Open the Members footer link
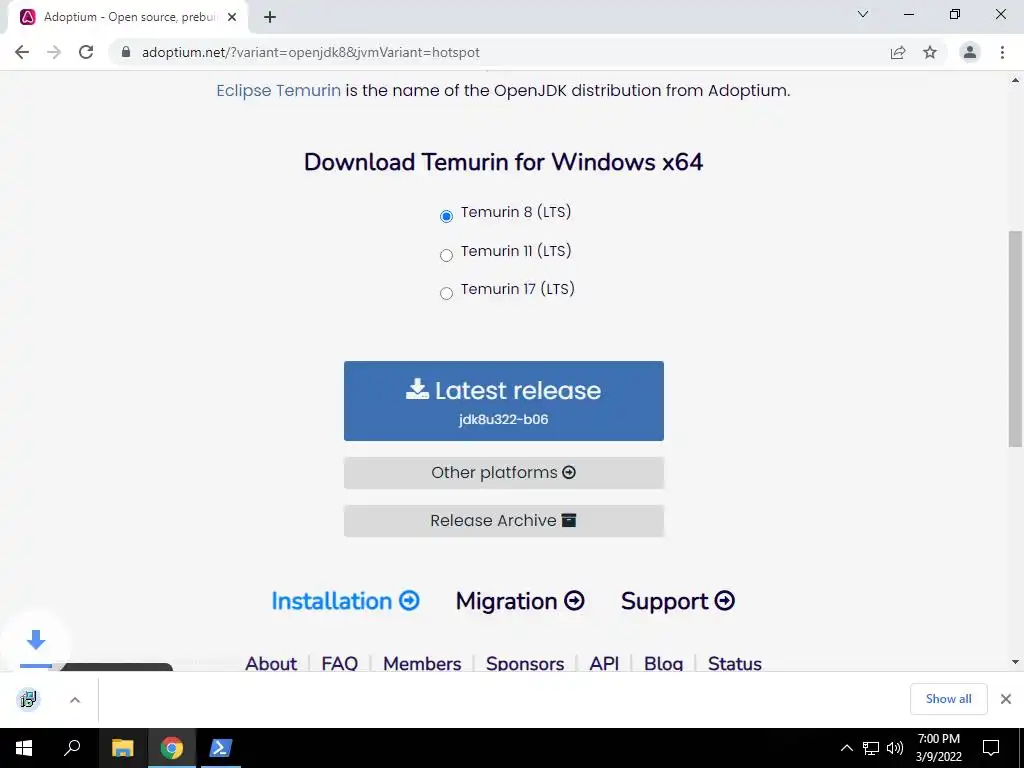The image size is (1024, 768). pyautogui.click(x=422, y=663)
